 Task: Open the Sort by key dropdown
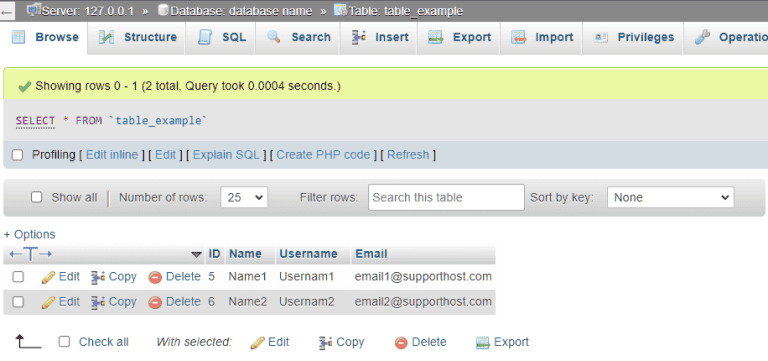[671, 197]
